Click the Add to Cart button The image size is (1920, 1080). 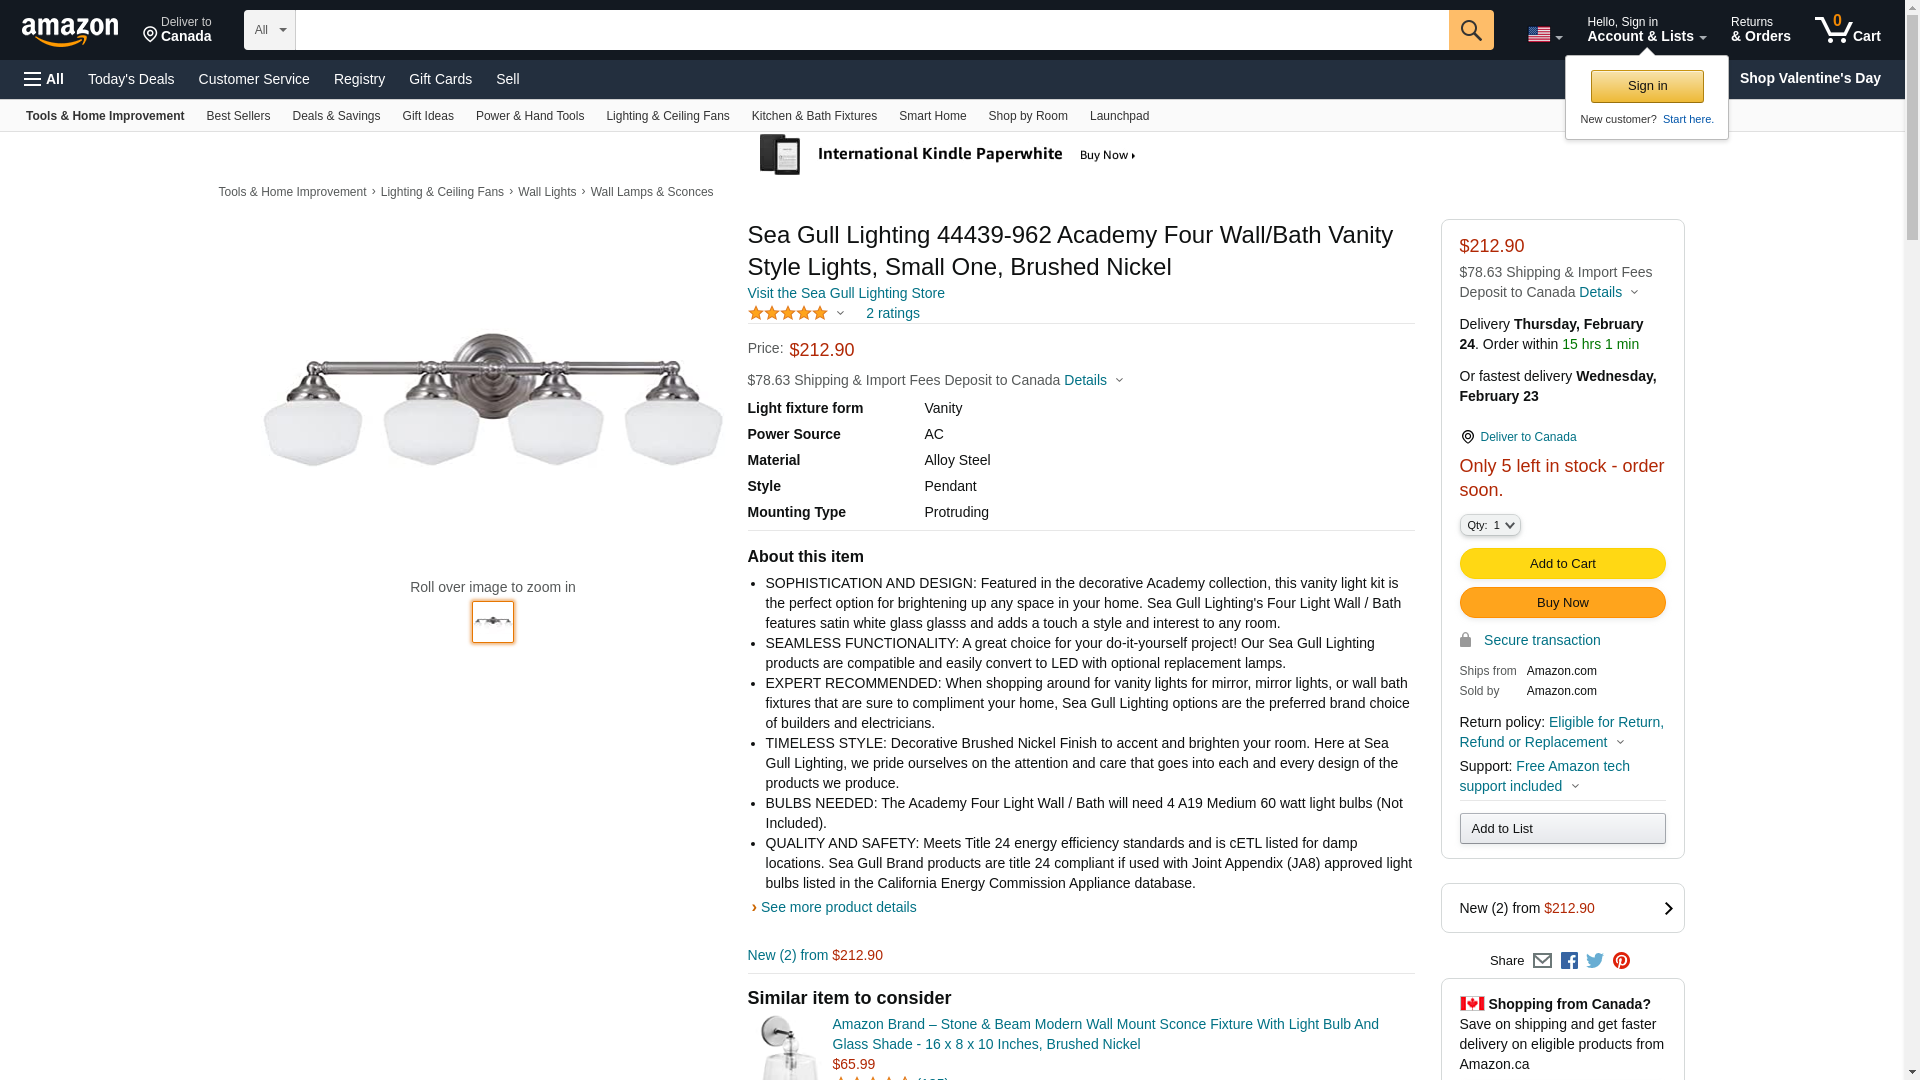1562,563
